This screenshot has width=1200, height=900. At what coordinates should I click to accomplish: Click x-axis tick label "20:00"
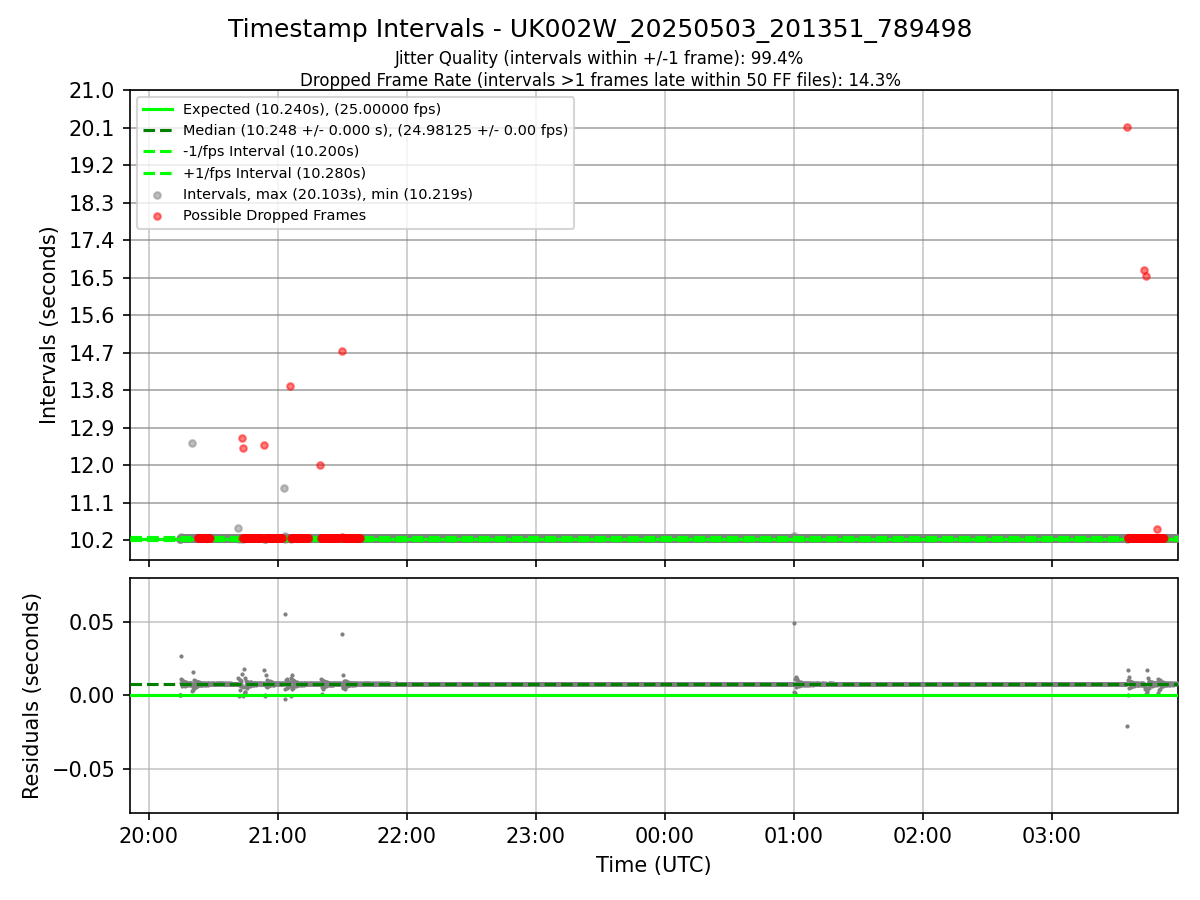point(149,834)
